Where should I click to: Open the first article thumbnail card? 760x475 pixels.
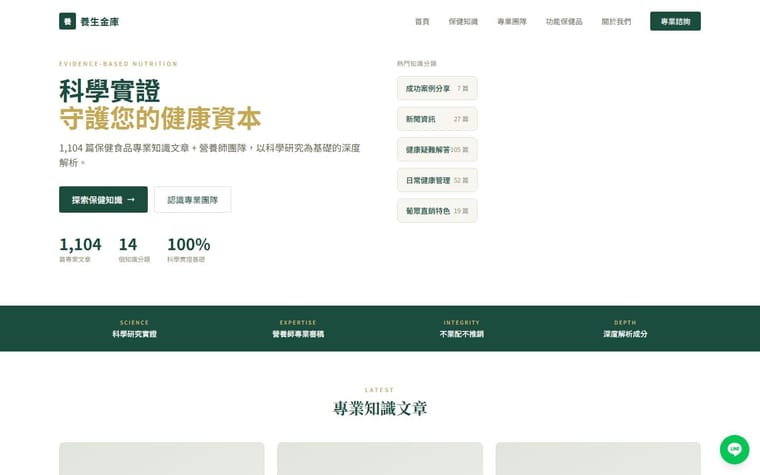(161, 459)
